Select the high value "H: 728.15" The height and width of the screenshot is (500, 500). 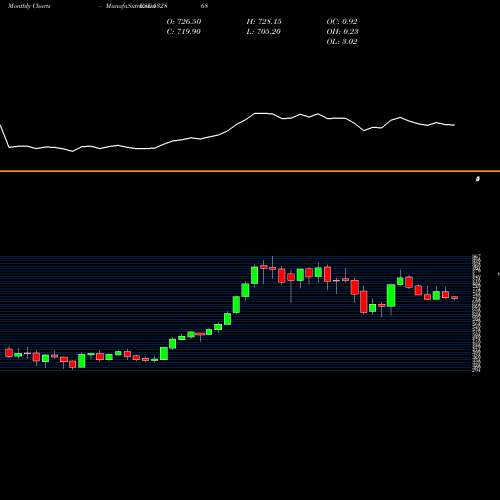click(264, 22)
